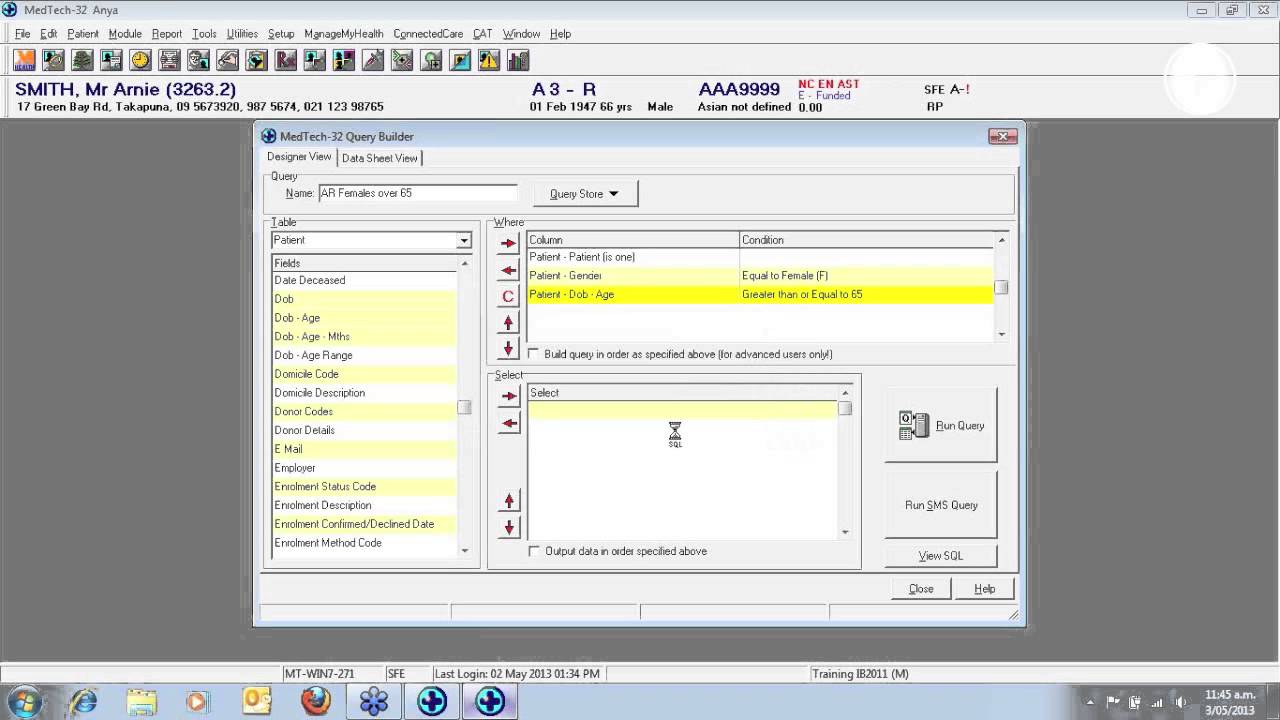Move Select item down with red down arrow
The width and height of the screenshot is (1280, 720).
pyautogui.click(x=509, y=527)
